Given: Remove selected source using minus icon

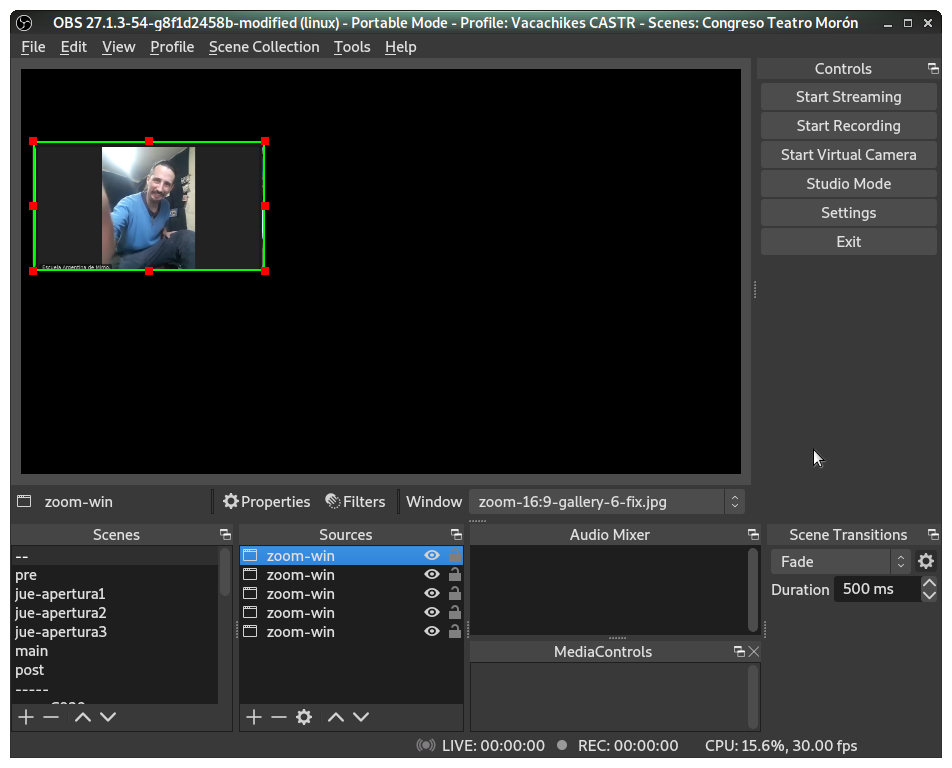Looking at the screenshot, I should click(x=279, y=716).
